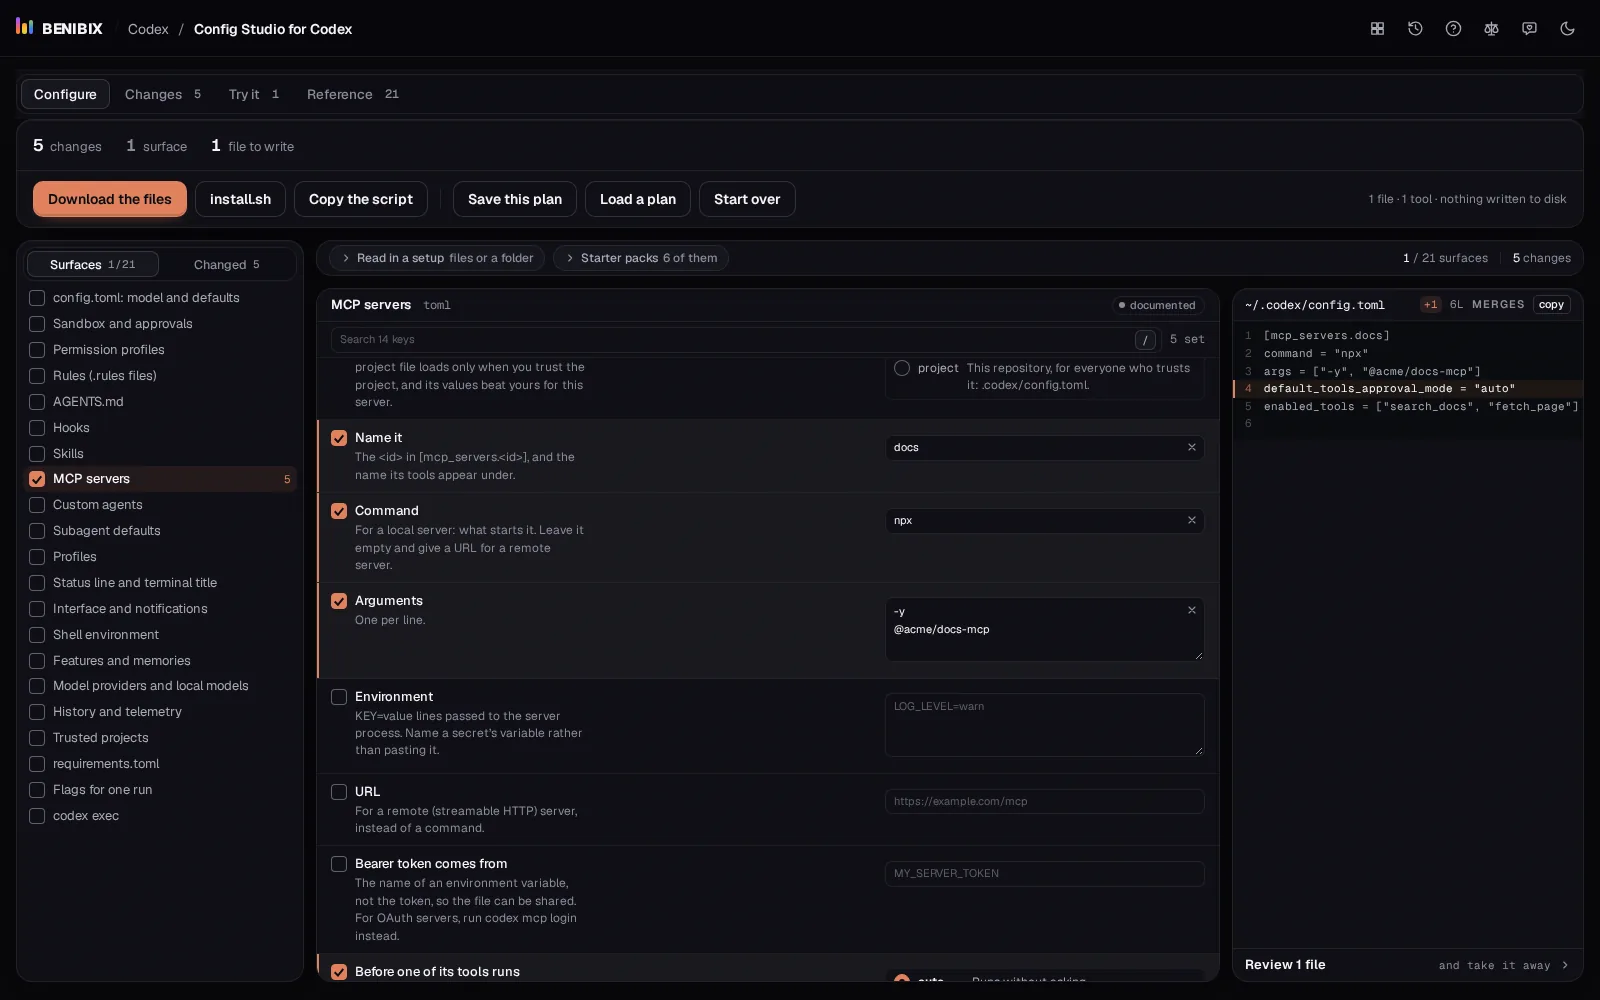Open the Reference tab
The width and height of the screenshot is (1600, 1000).
(x=353, y=94)
